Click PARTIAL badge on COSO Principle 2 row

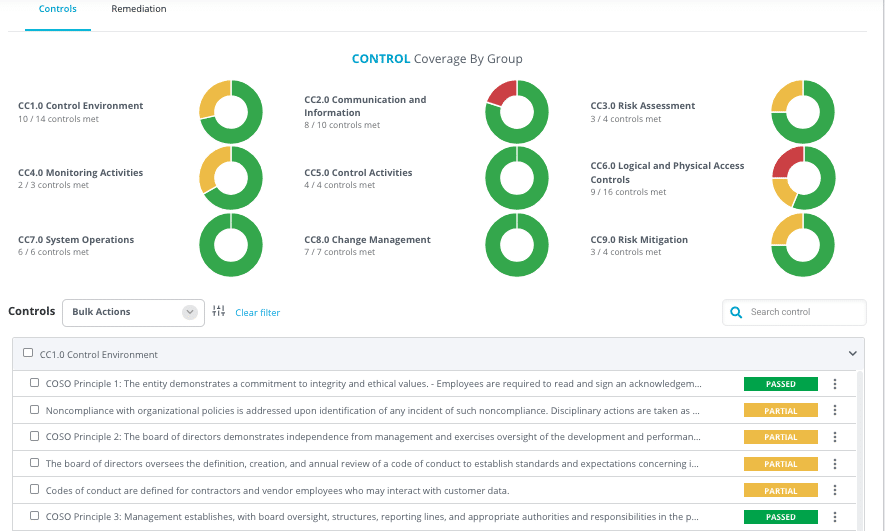[x=781, y=437]
